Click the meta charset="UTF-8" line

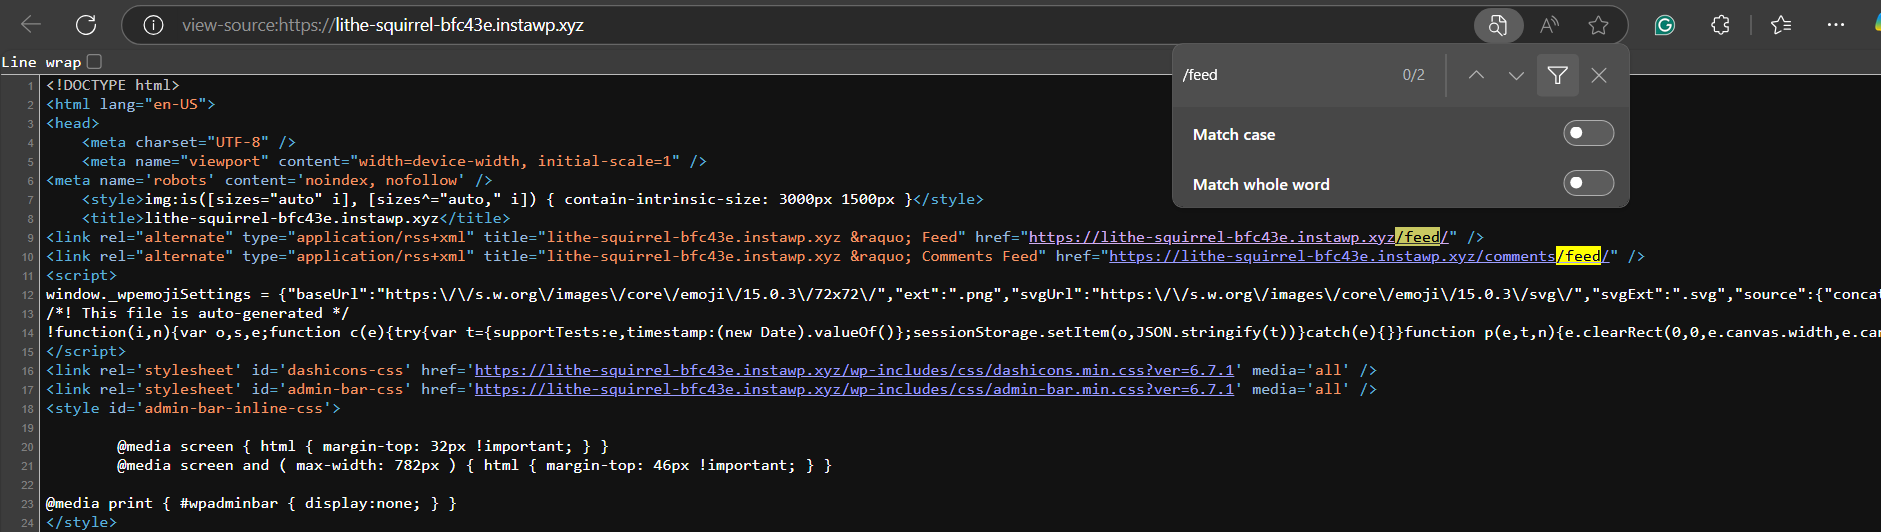click(189, 142)
